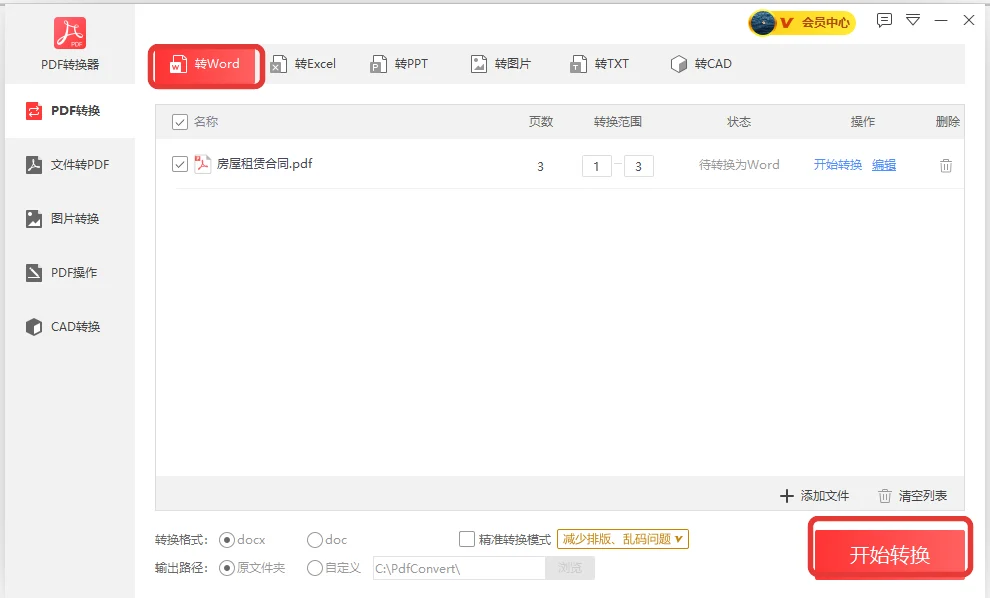This screenshot has width=990, height=598.
Task: Click the start page field showing 1
Action: click(x=597, y=166)
